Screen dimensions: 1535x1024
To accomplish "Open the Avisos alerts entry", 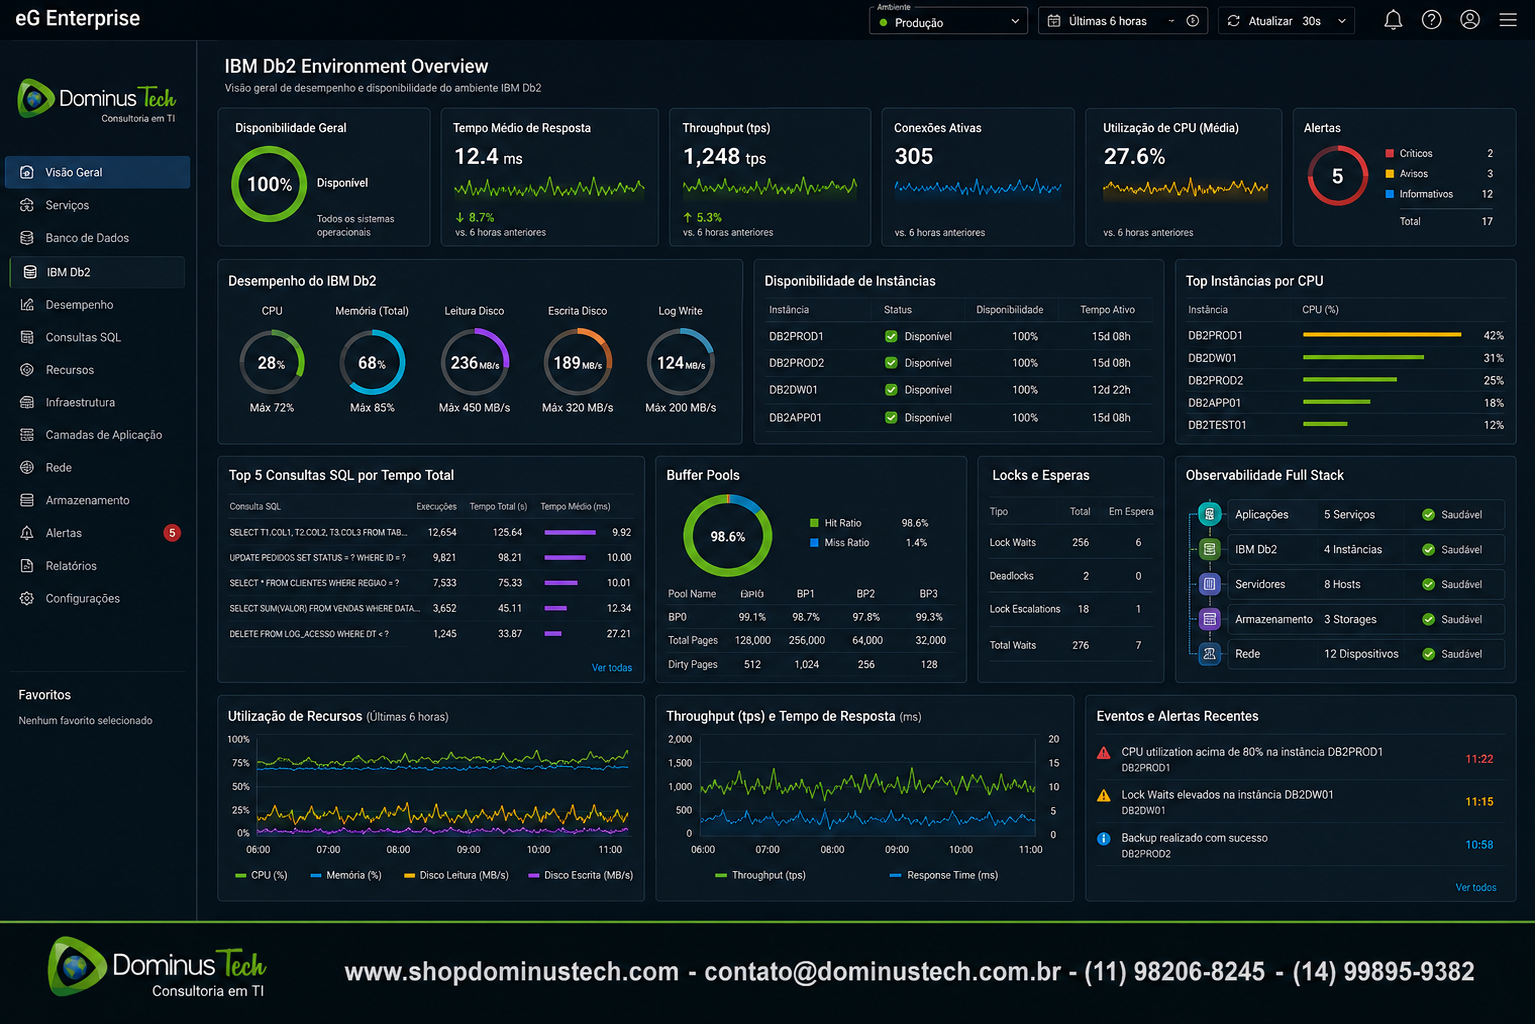I will point(1439,174).
